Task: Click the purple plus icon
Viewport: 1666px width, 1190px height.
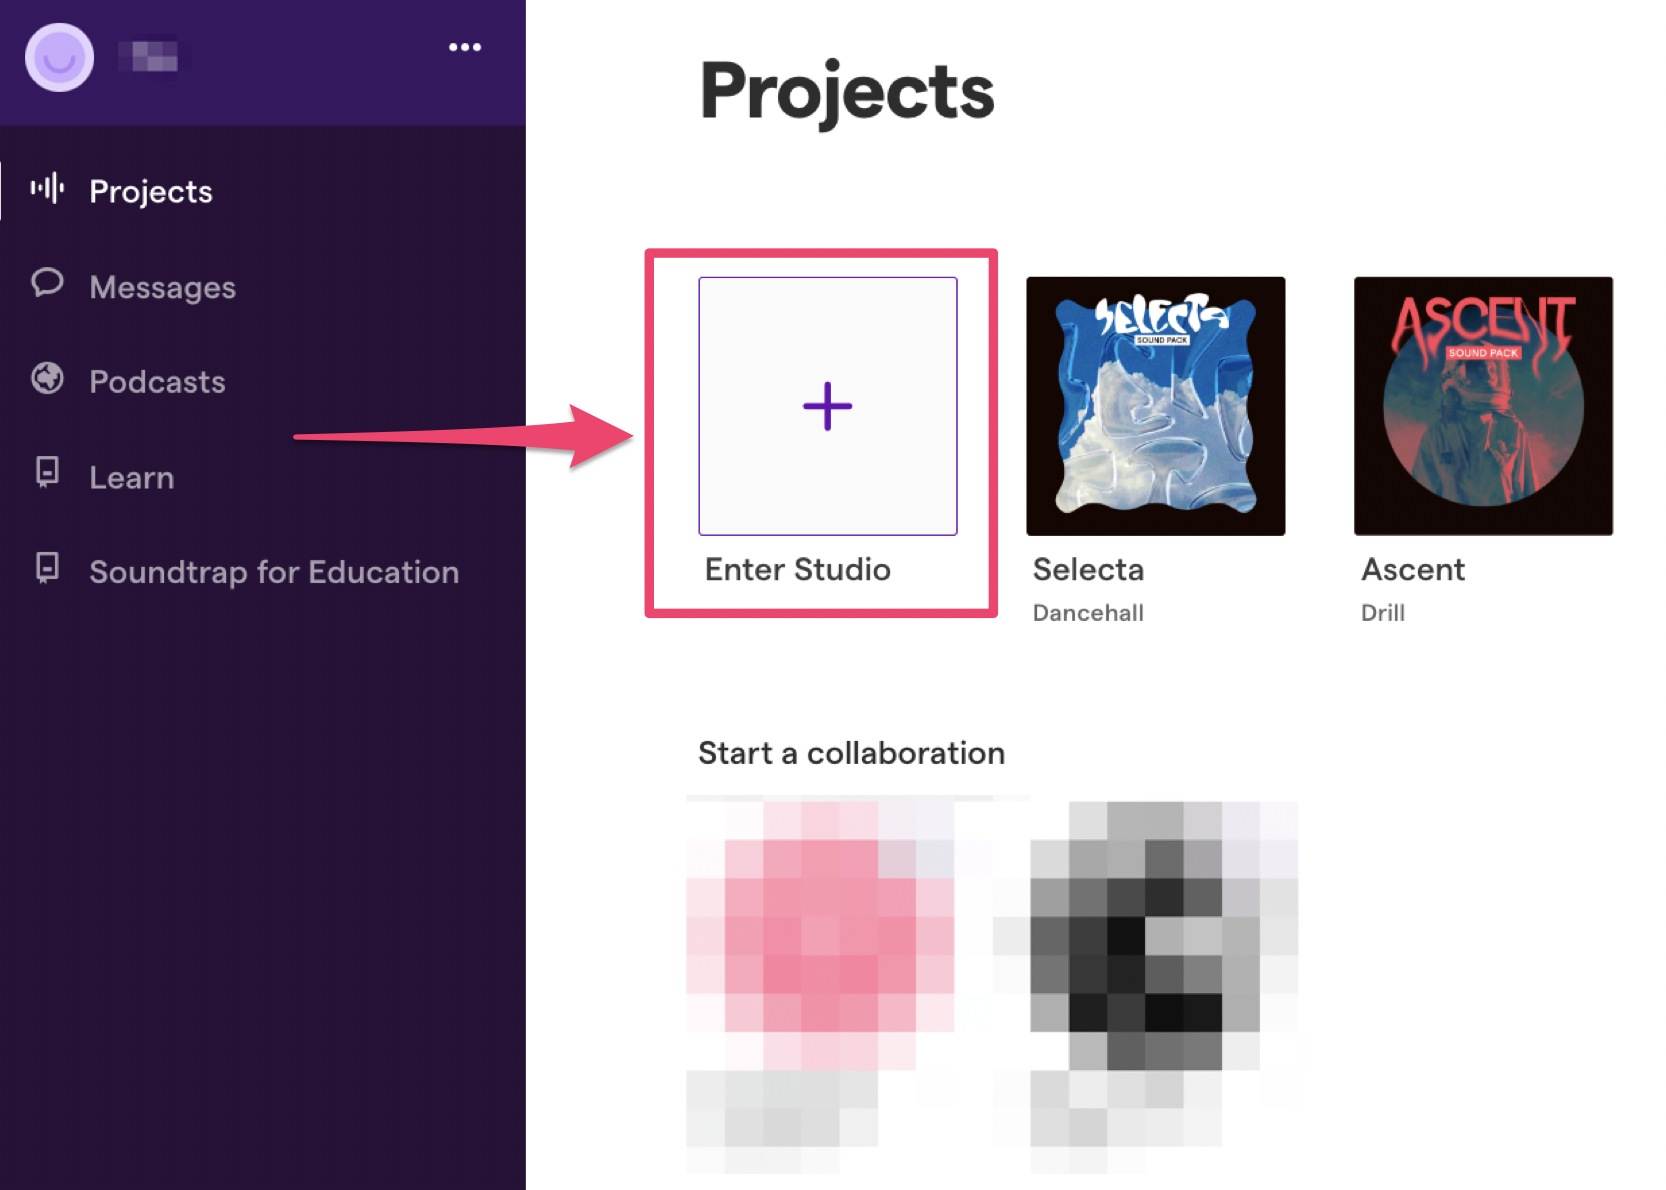Action: click(828, 406)
